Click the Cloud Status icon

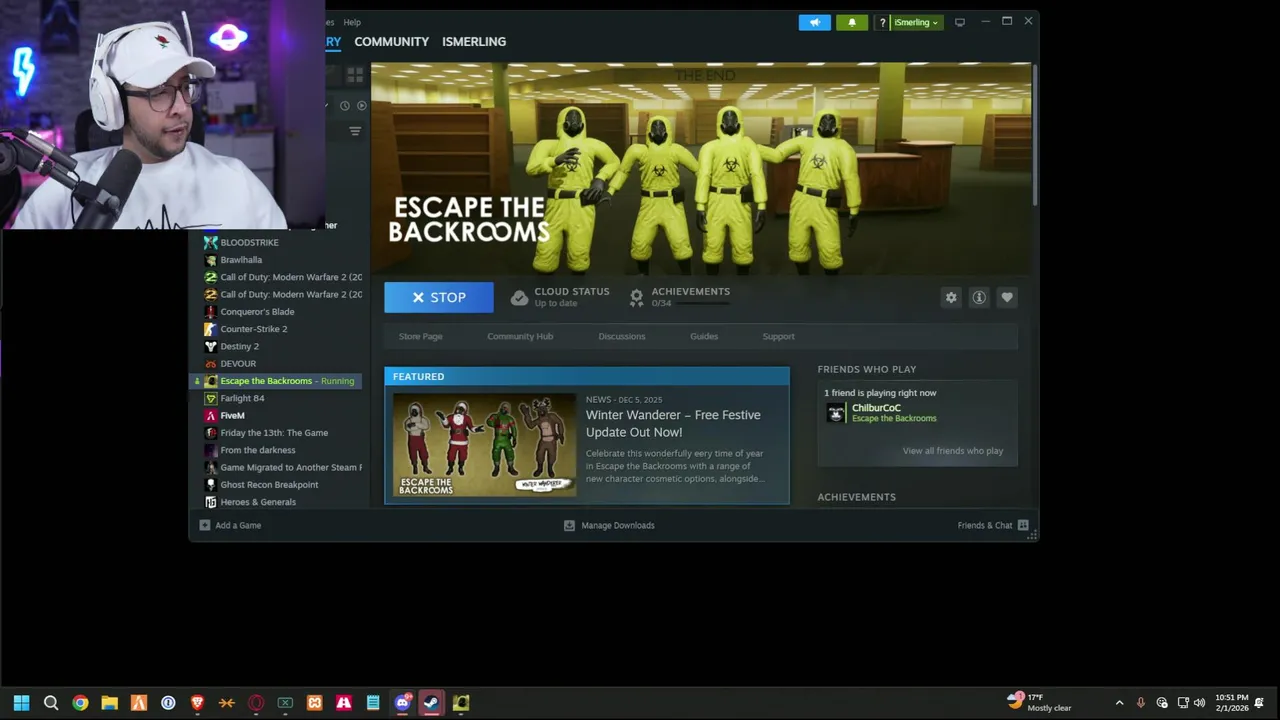coord(519,297)
